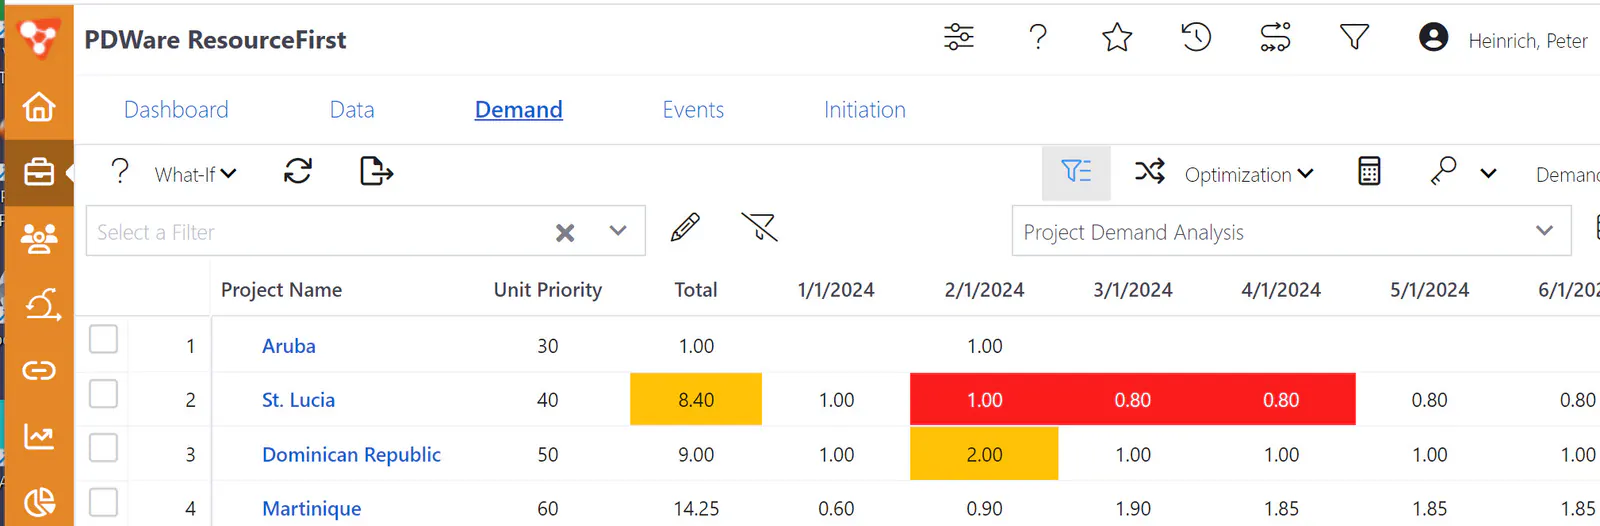Click Martinique total 14.25 cell
The image size is (1600, 526).
(x=696, y=508)
